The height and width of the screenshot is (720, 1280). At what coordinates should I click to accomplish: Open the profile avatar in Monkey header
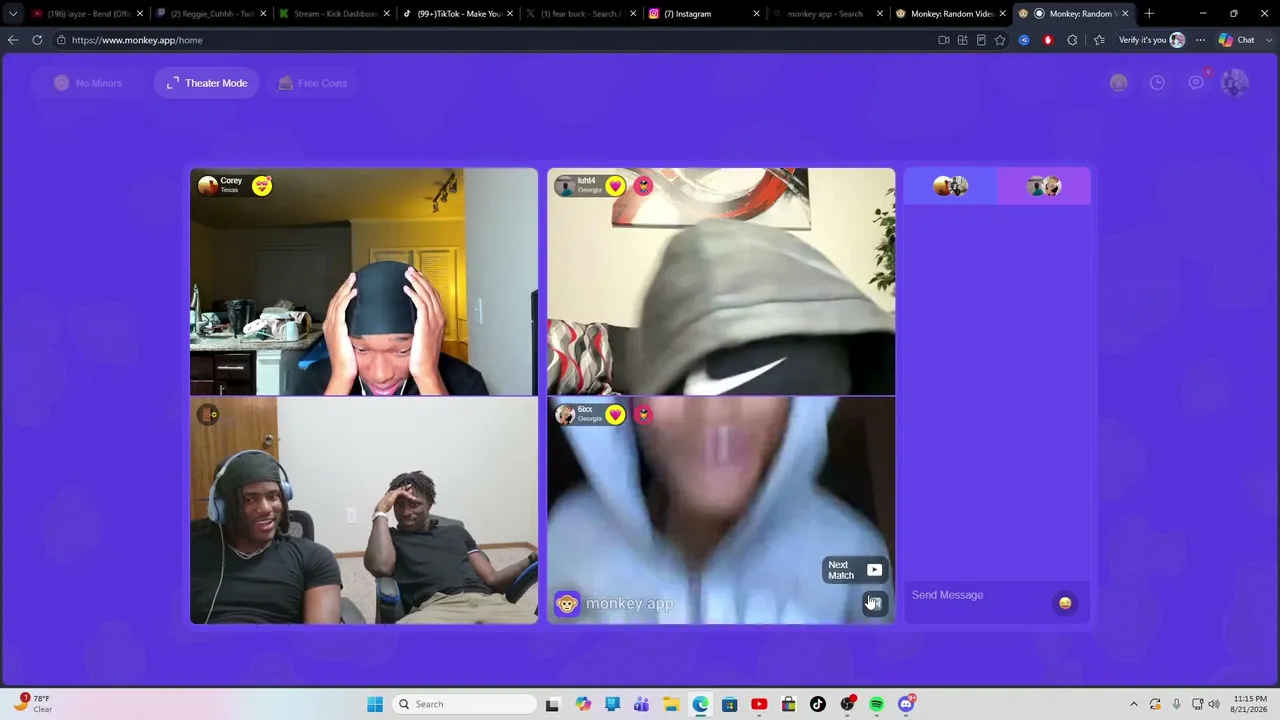tap(1235, 83)
